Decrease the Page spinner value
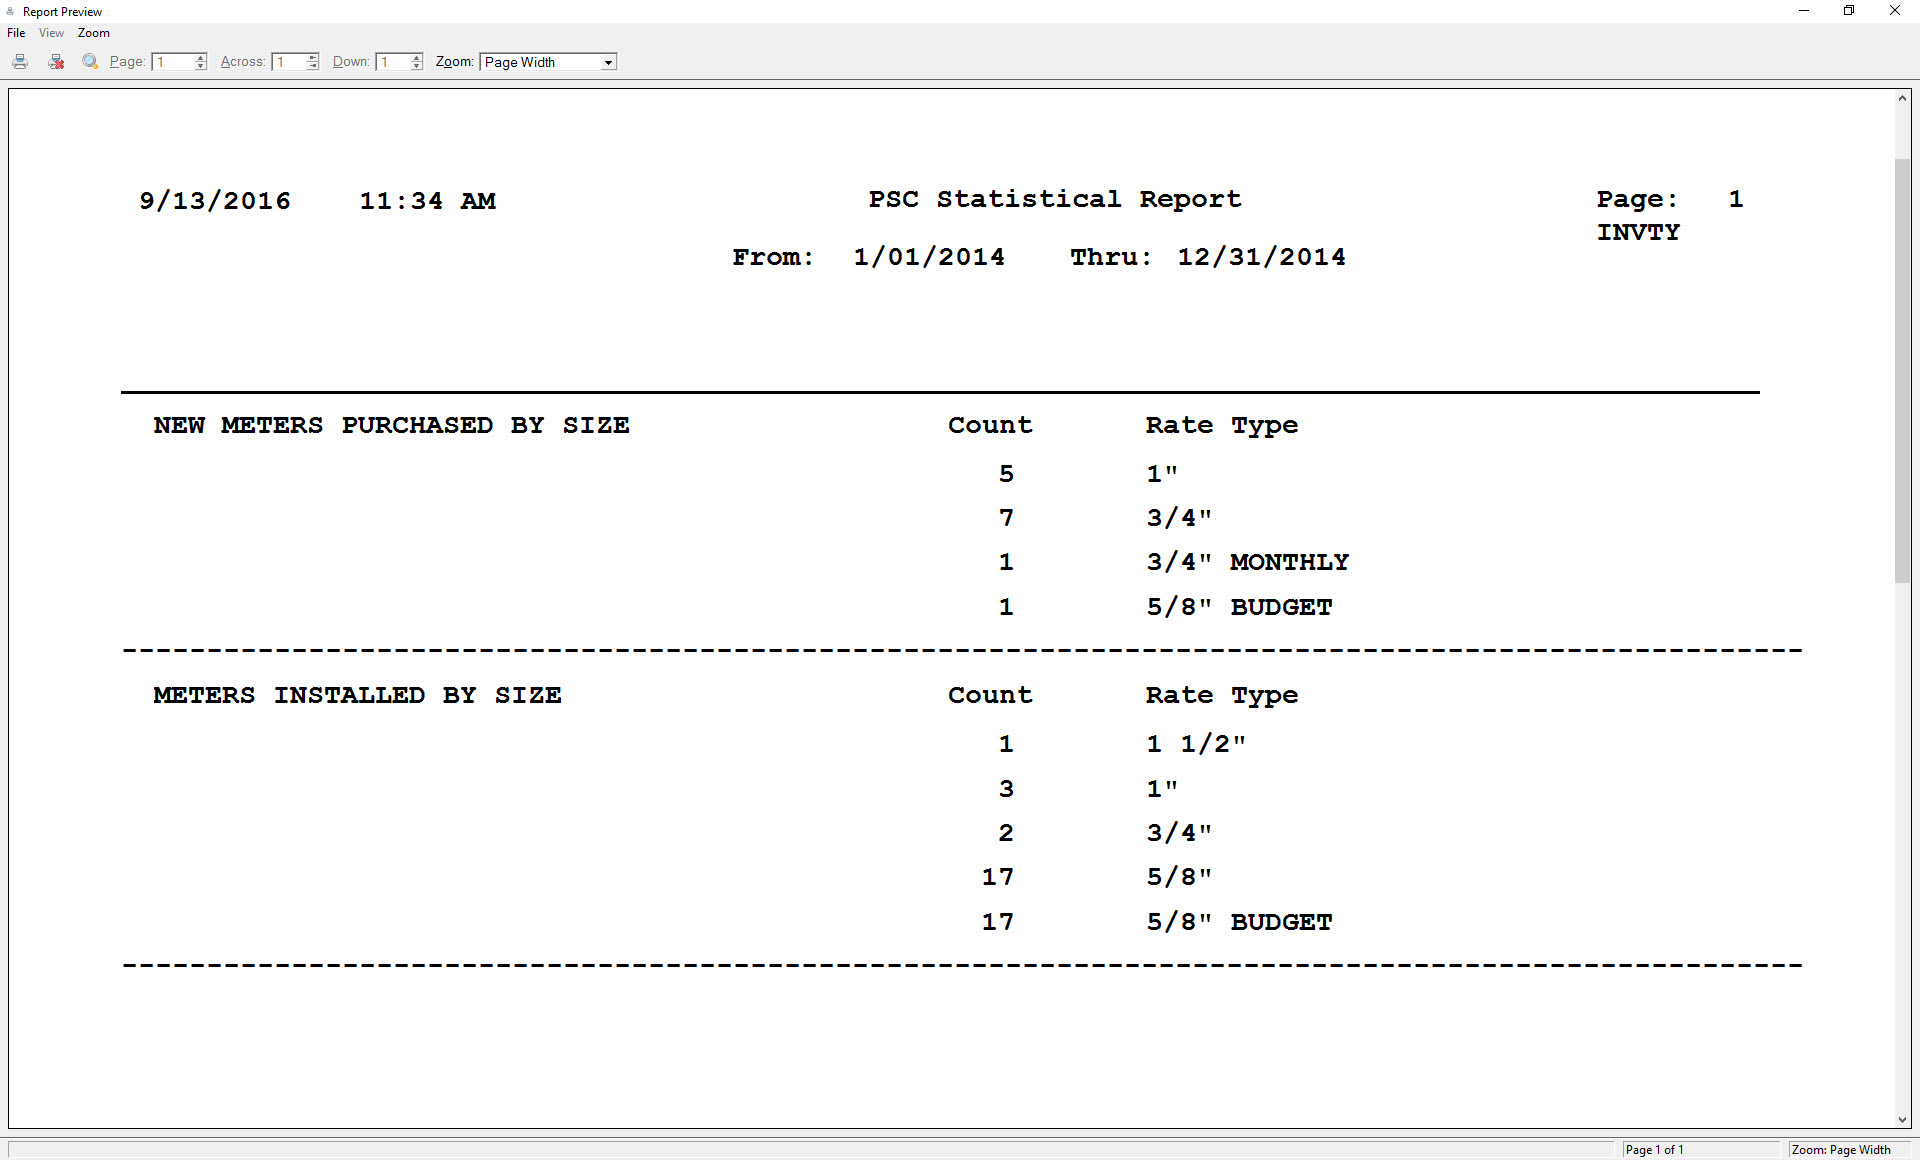The width and height of the screenshot is (1920, 1160). pos(201,66)
